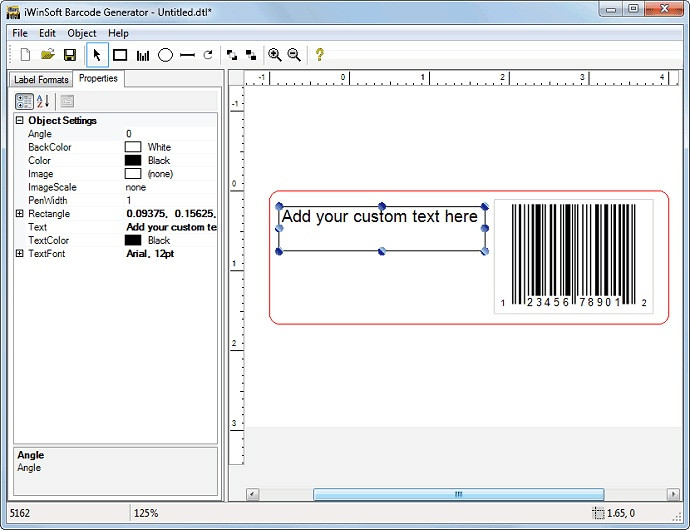Click the Open file folder icon

click(x=48, y=55)
